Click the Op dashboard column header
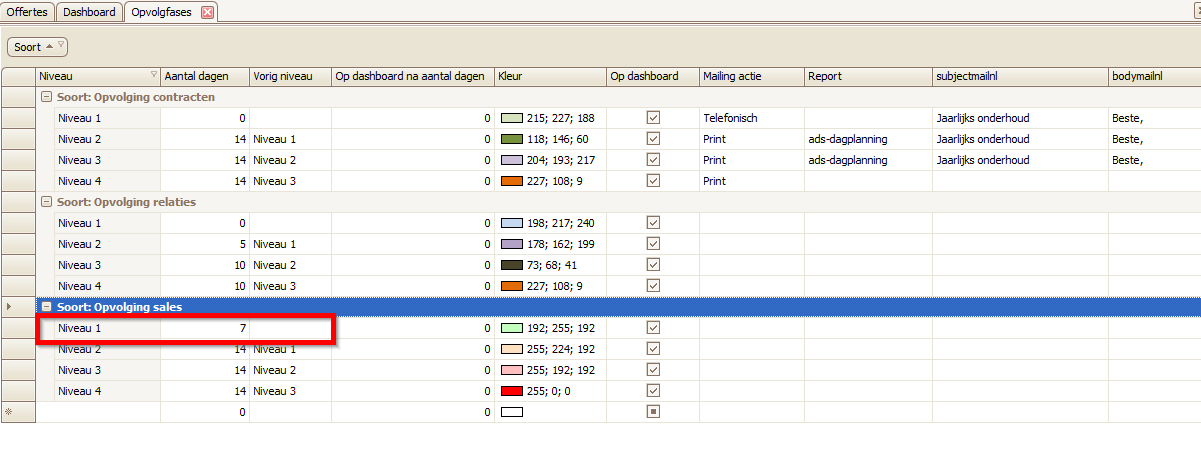 (x=652, y=76)
